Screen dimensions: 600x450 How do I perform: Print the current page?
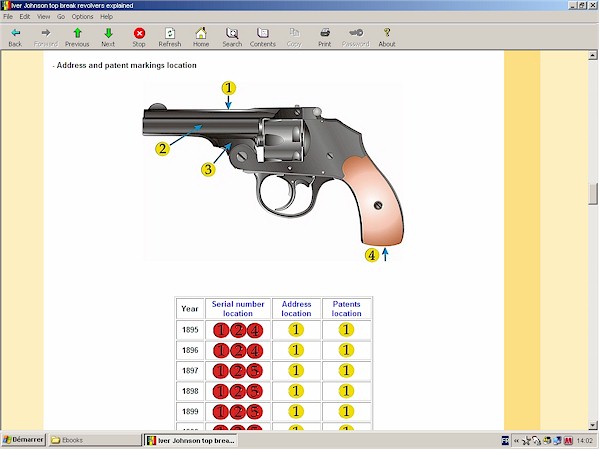point(324,38)
